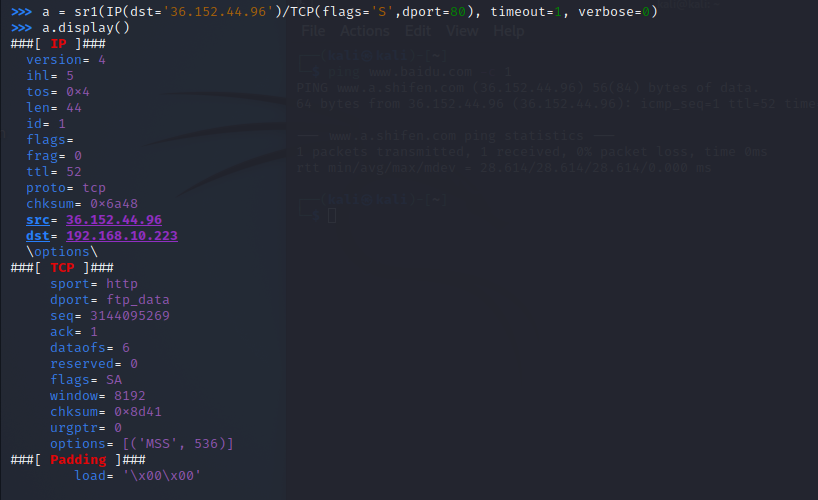The height and width of the screenshot is (500, 818).
Task: Click the 'rtt min/avg/max/mdev' line in background
Action: click(503, 168)
